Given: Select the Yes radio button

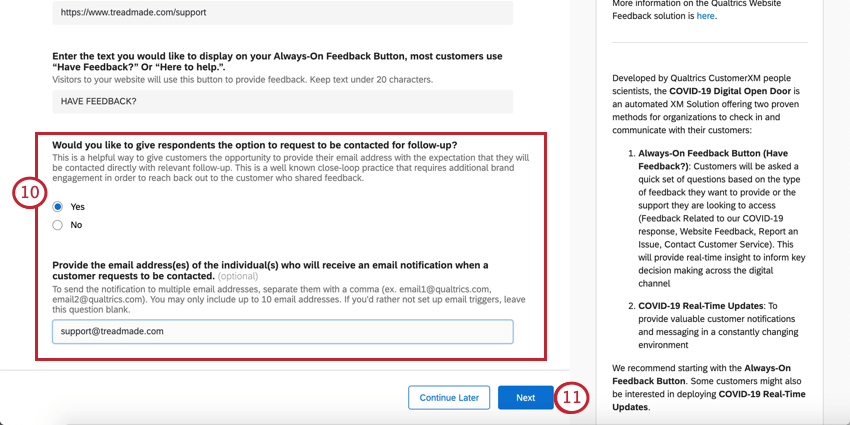Looking at the screenshot, I should [x=57, y=206].
